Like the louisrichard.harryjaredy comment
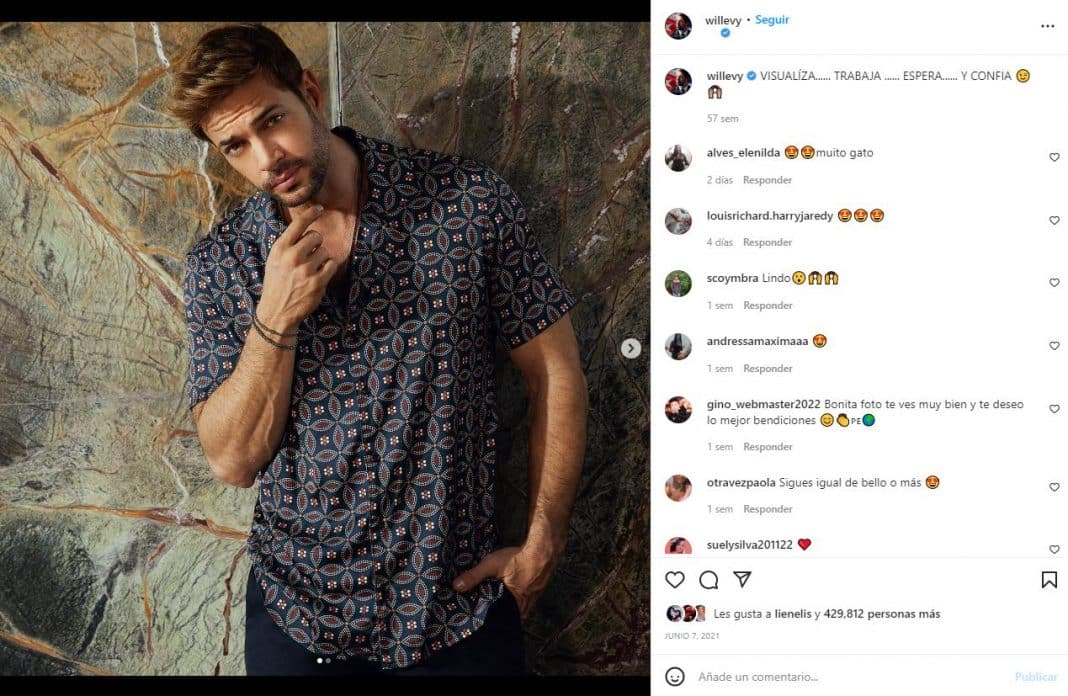The height and width of the screenshot is (696, 1068). [1054, 220]
